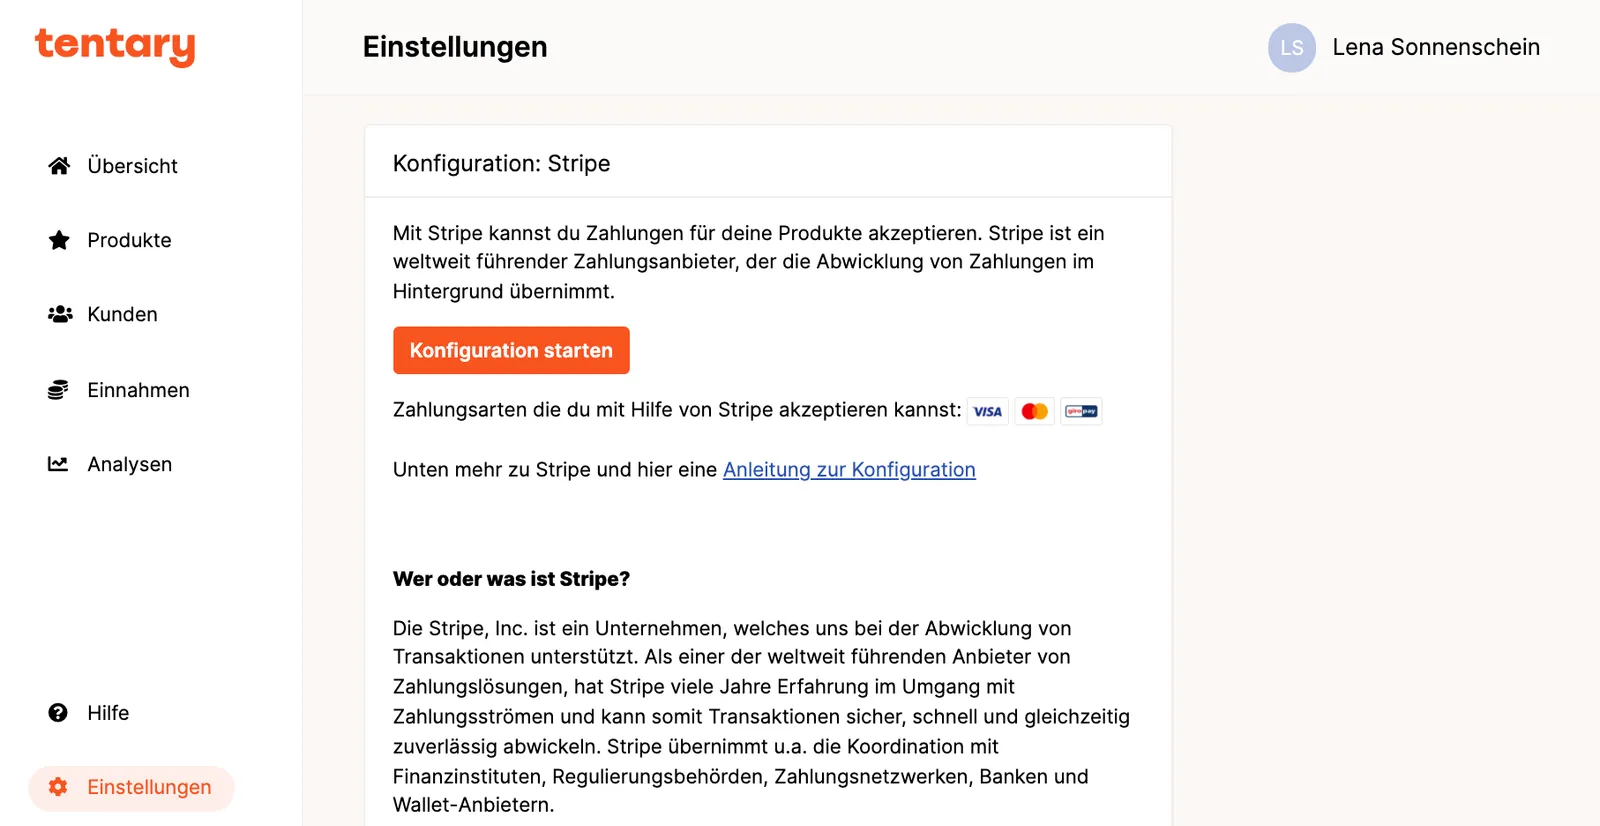Open the Produkte menu item

(129, 240)
